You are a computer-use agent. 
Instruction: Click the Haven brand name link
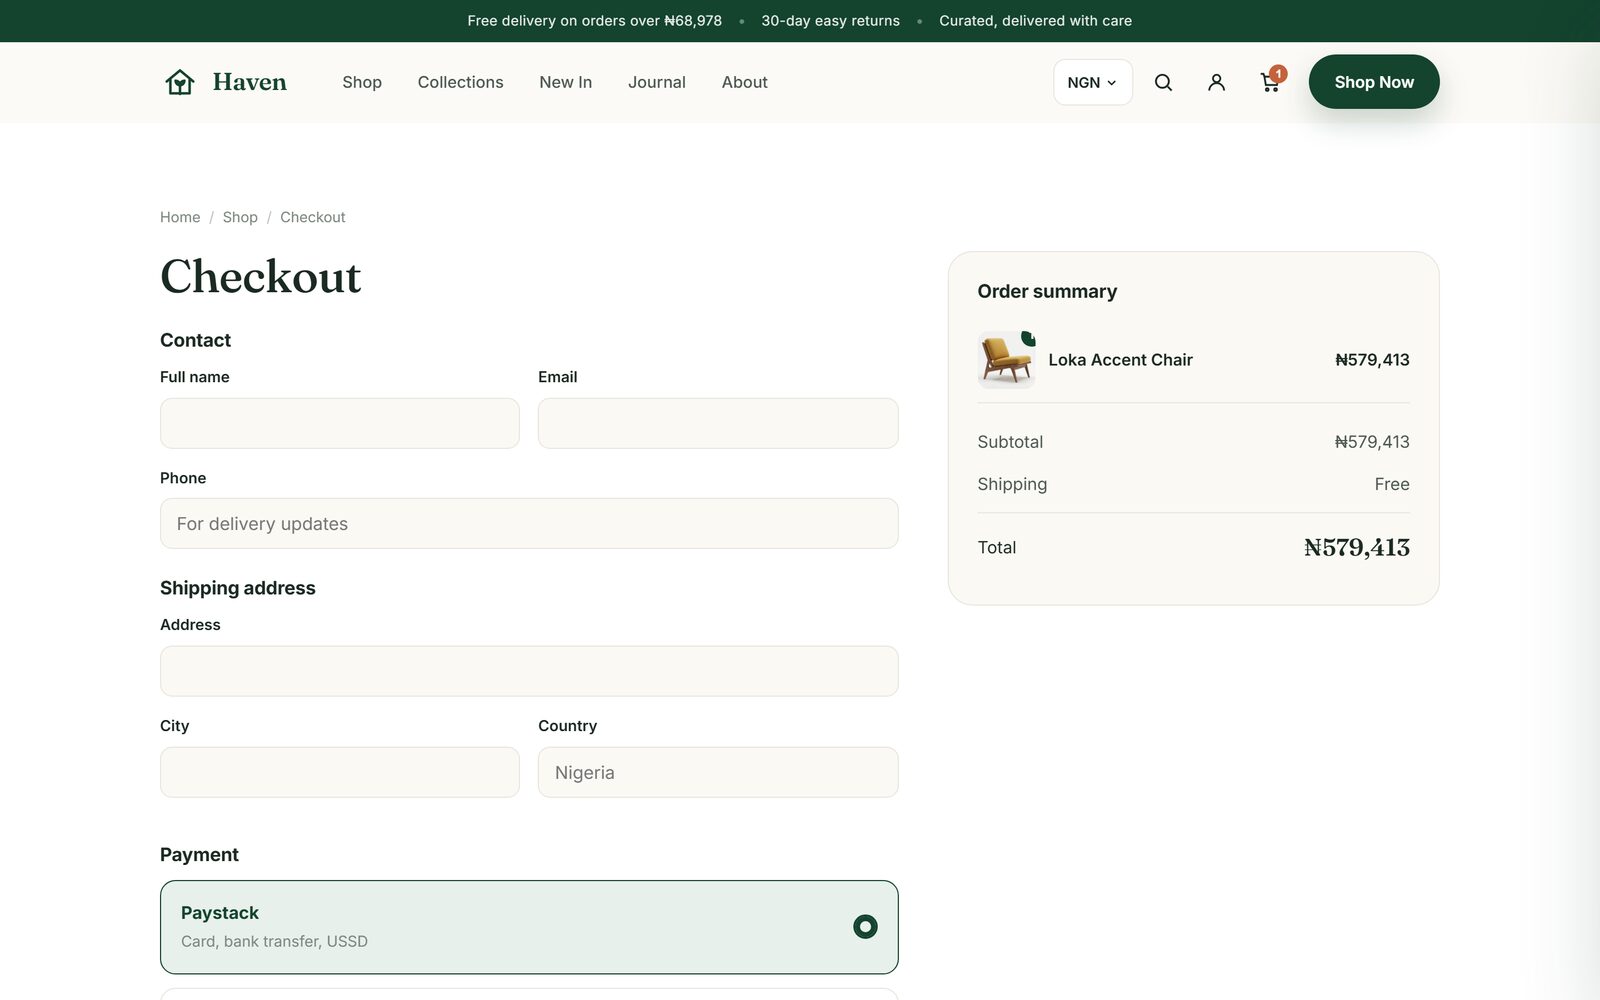pos(250,82)
